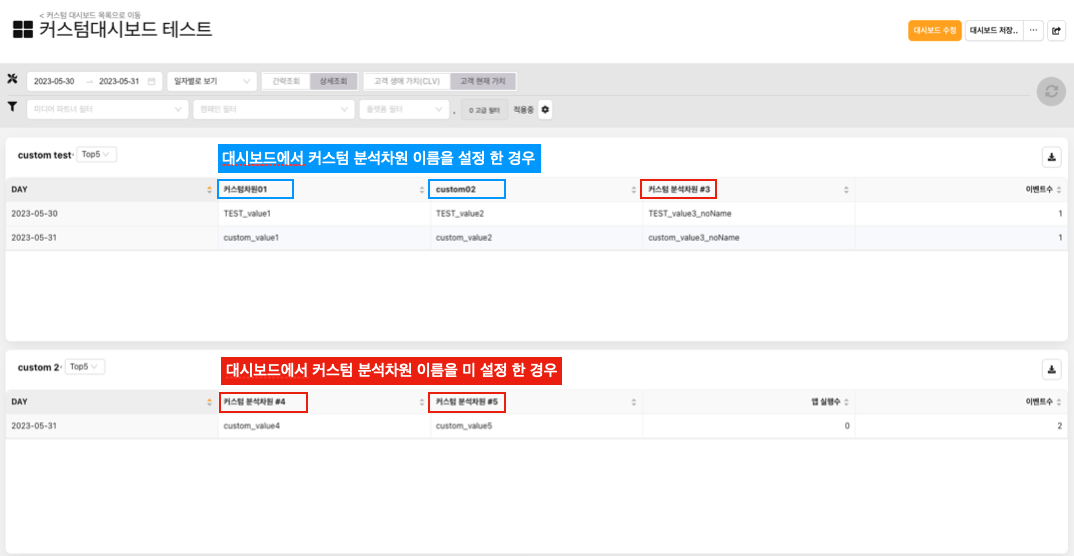
Task: Expand the 캠페인 필터 dropdown
Action: (273, 109)
